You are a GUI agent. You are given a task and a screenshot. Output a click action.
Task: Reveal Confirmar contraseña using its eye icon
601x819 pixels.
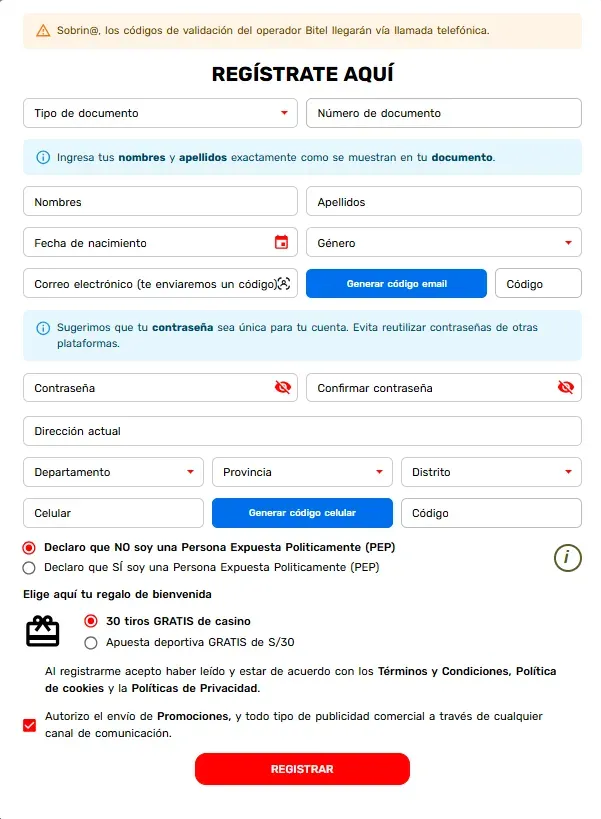pos(566,387)
